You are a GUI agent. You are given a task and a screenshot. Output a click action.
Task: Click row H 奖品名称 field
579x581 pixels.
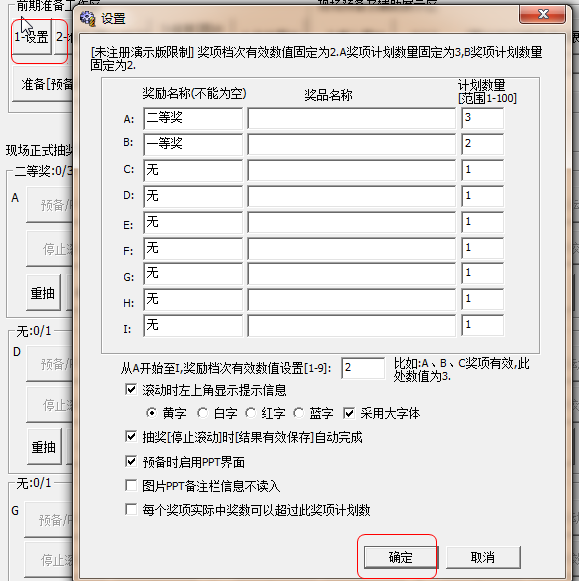pos(352,299)
